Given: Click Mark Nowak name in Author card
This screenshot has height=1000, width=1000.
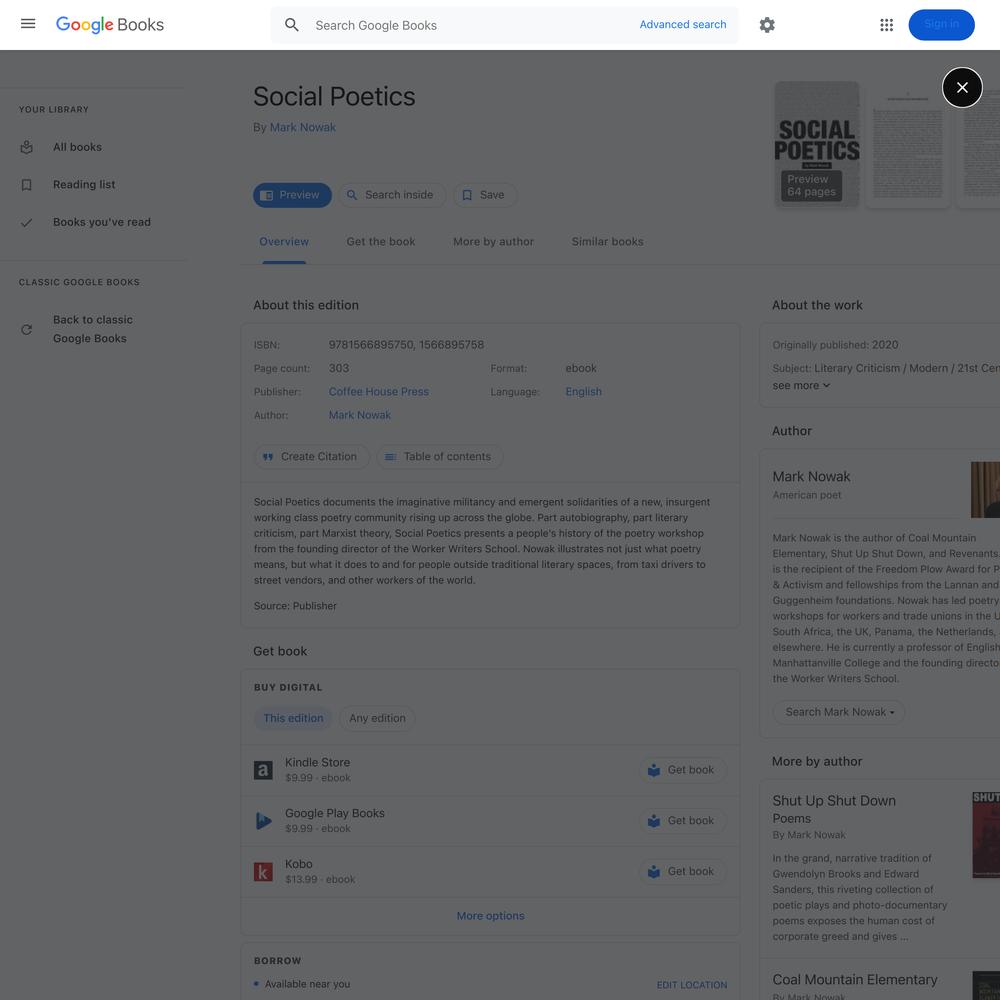Looking at the screenshot, I should 811,477.
